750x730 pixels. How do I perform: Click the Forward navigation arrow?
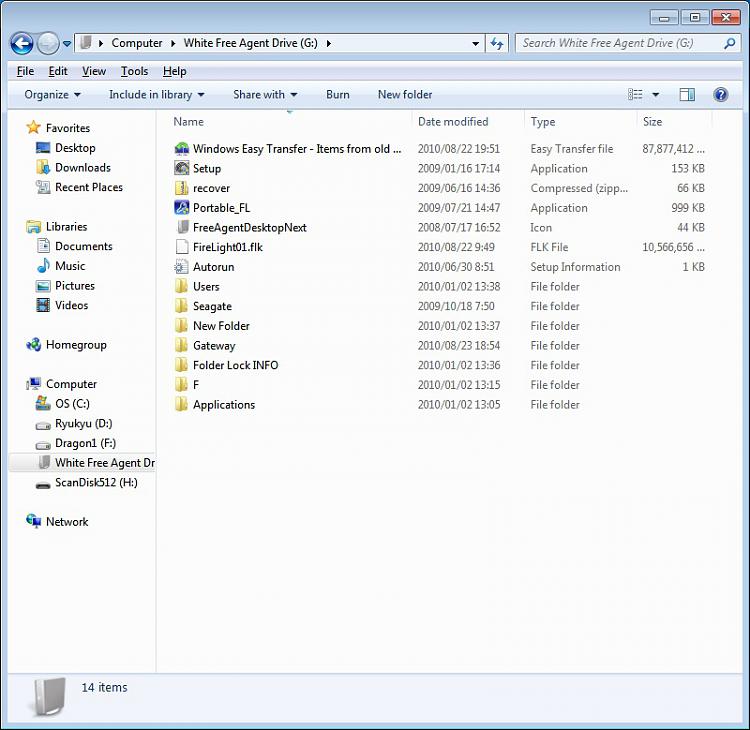coord(48,44)
